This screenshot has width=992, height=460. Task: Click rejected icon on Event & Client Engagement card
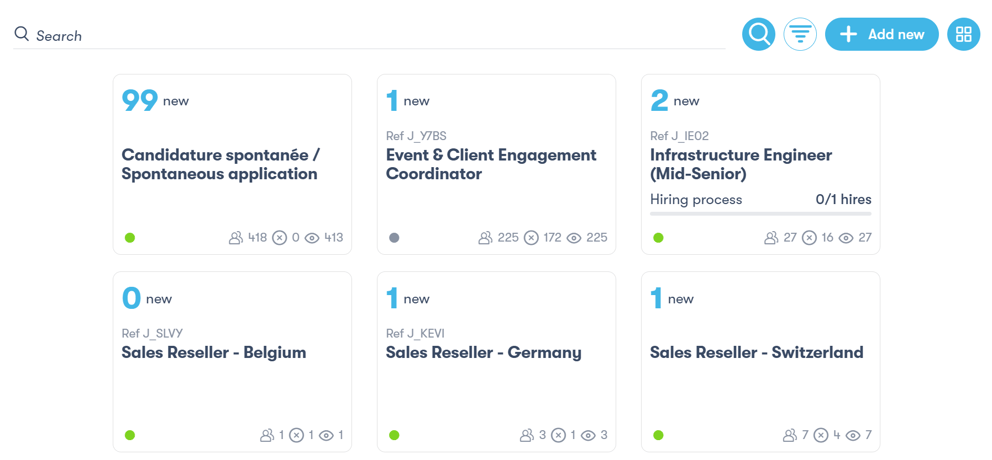(x=531, y=238)
